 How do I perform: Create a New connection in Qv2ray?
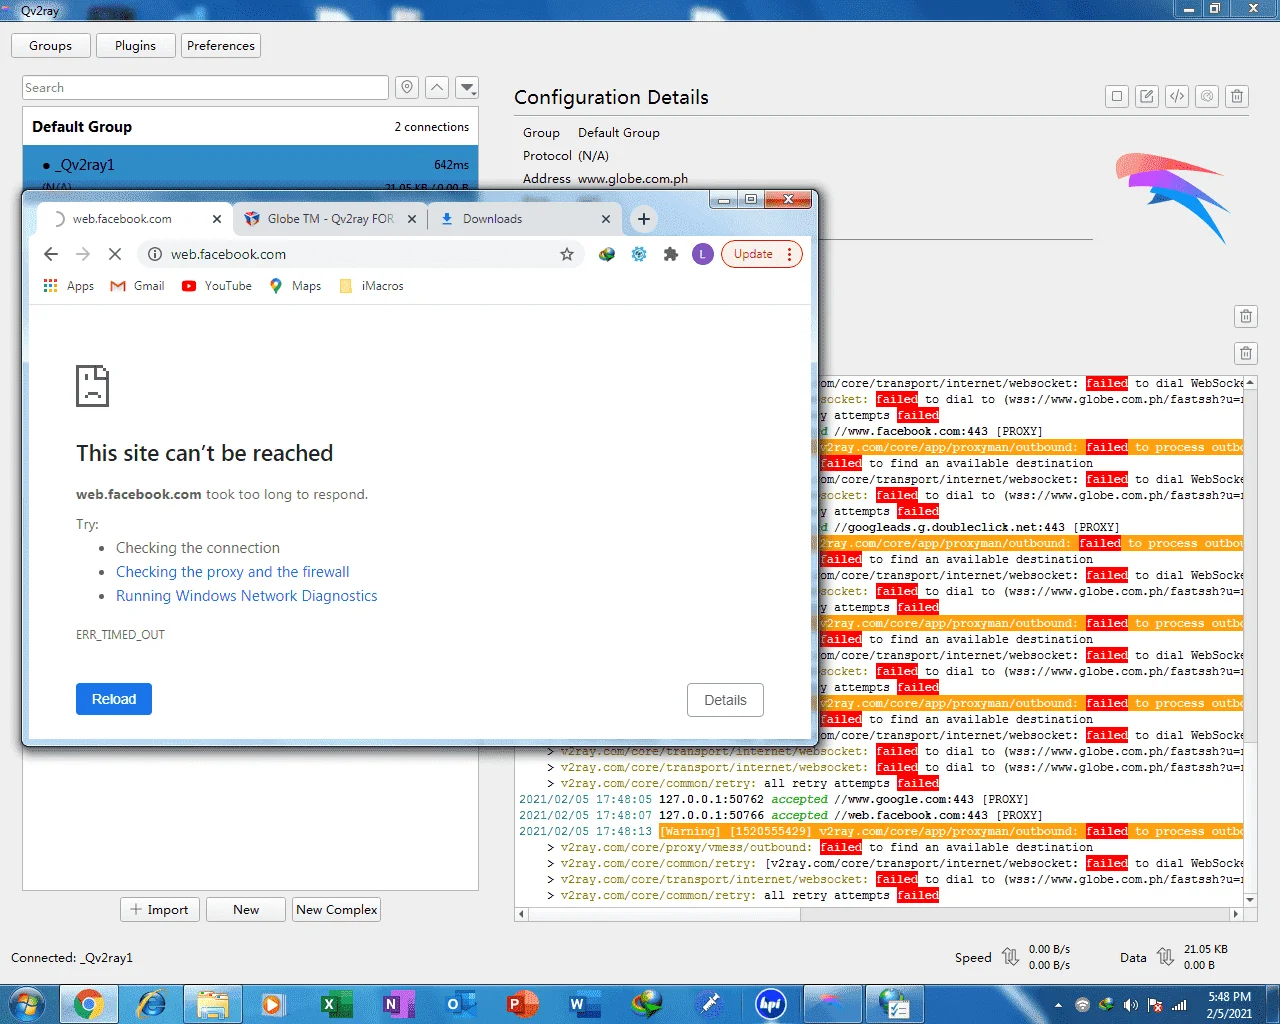coord(246,910)
